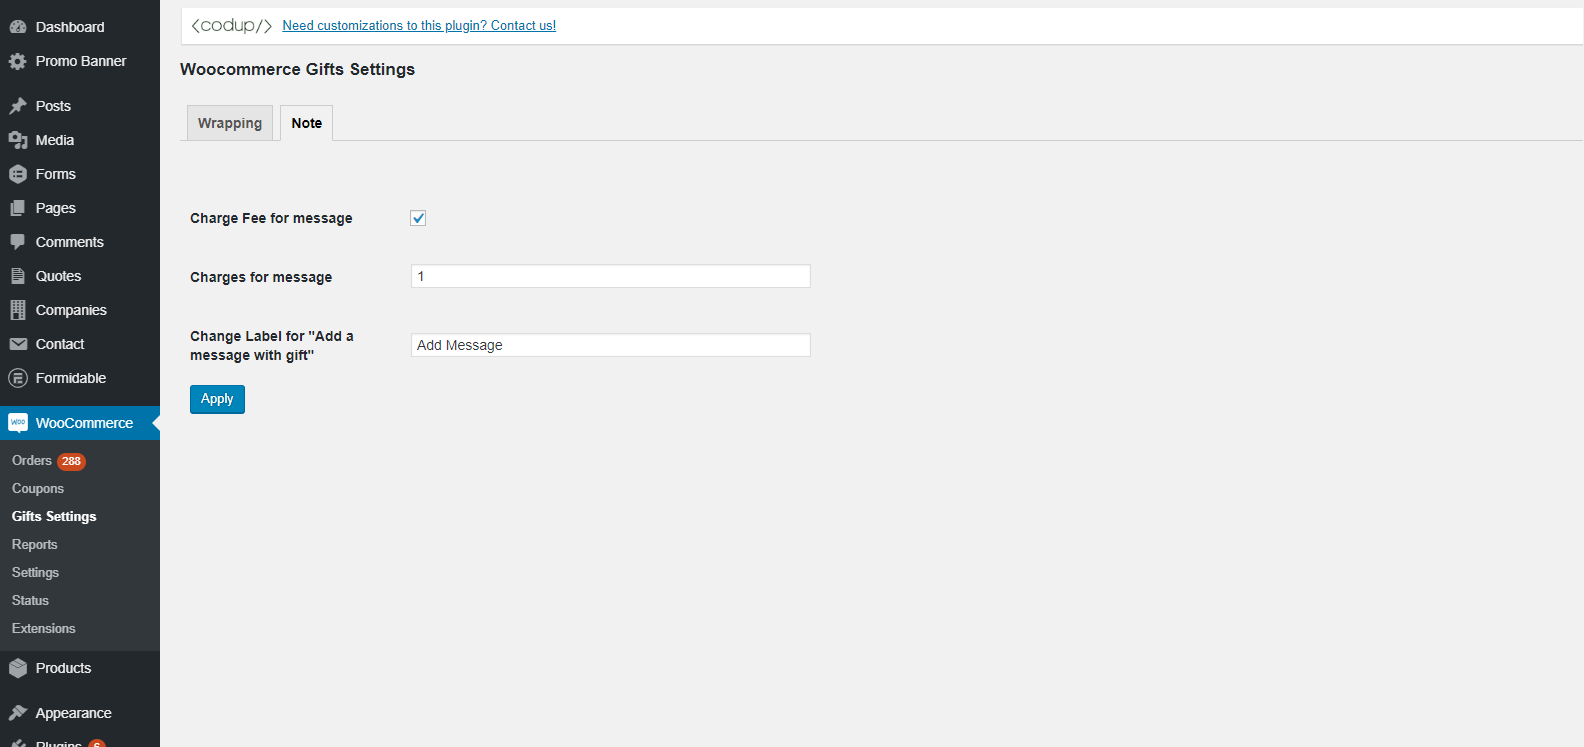Image resolution: width=1584 pixels, height=747 pixels.
Task: Click the Dashboard gauge icon
Action: (x=18, y=27)
